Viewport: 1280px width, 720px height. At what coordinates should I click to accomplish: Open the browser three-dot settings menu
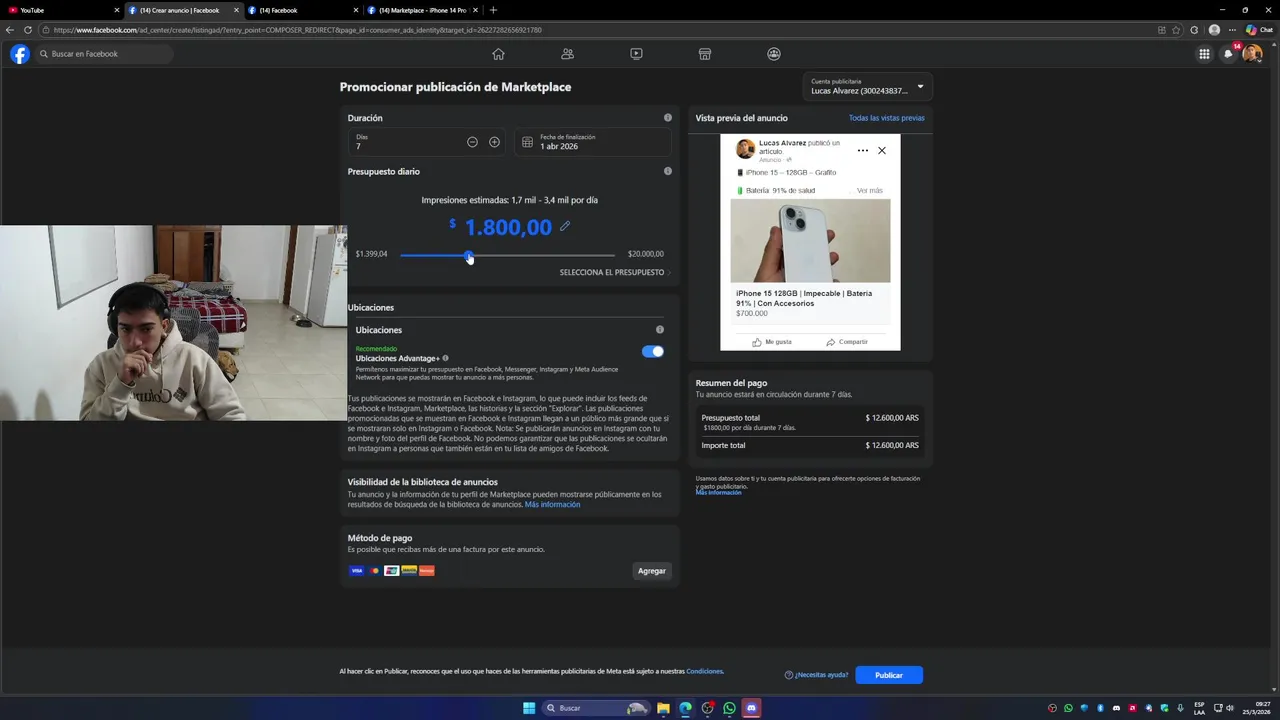(1232, 30)
